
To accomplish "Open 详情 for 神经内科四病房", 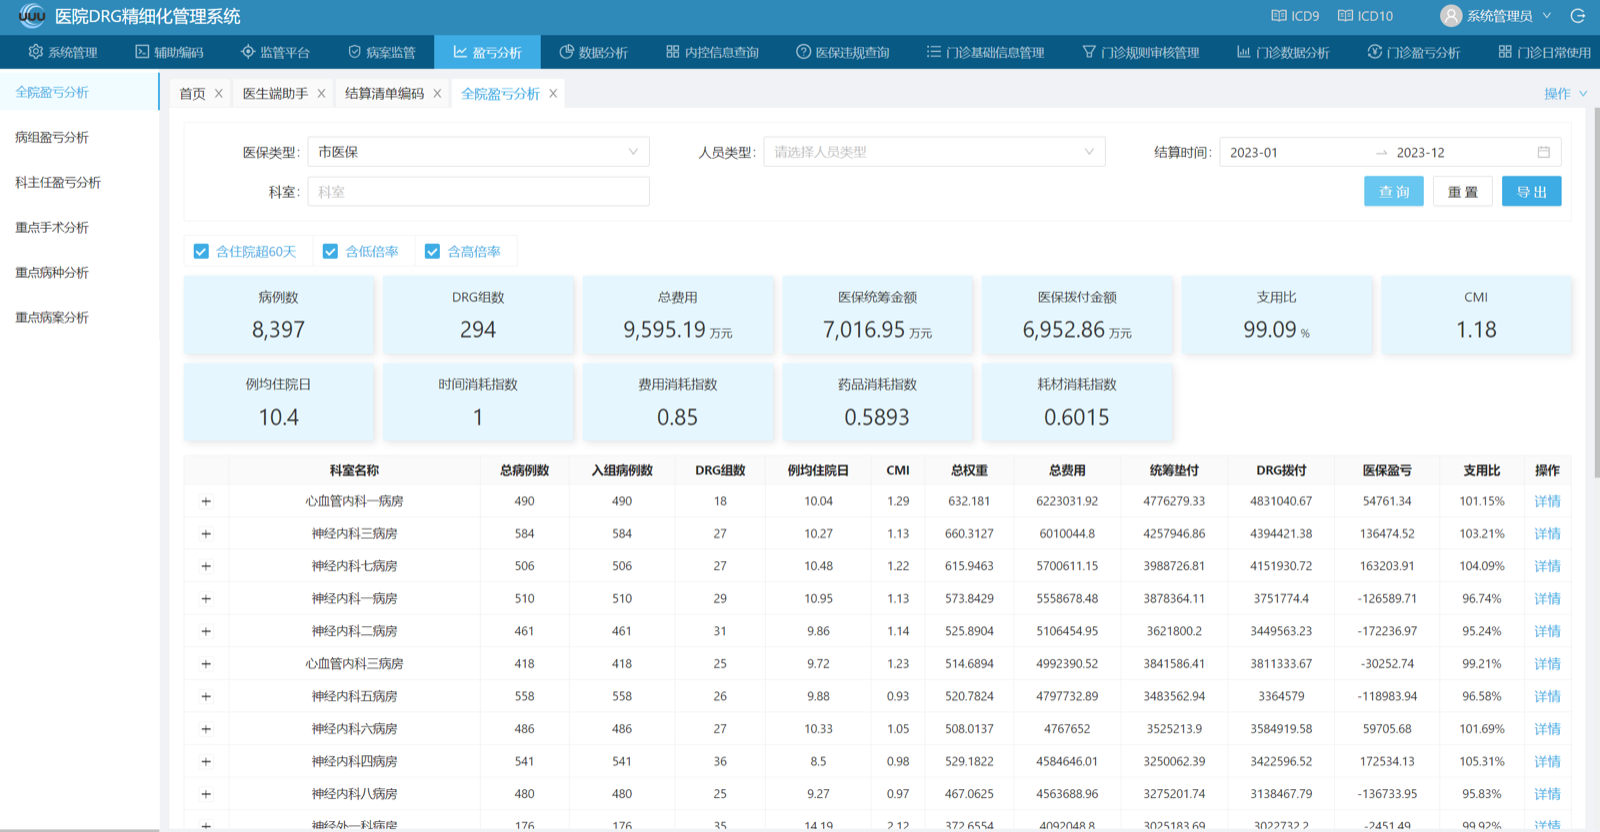I will [1547, 761].
